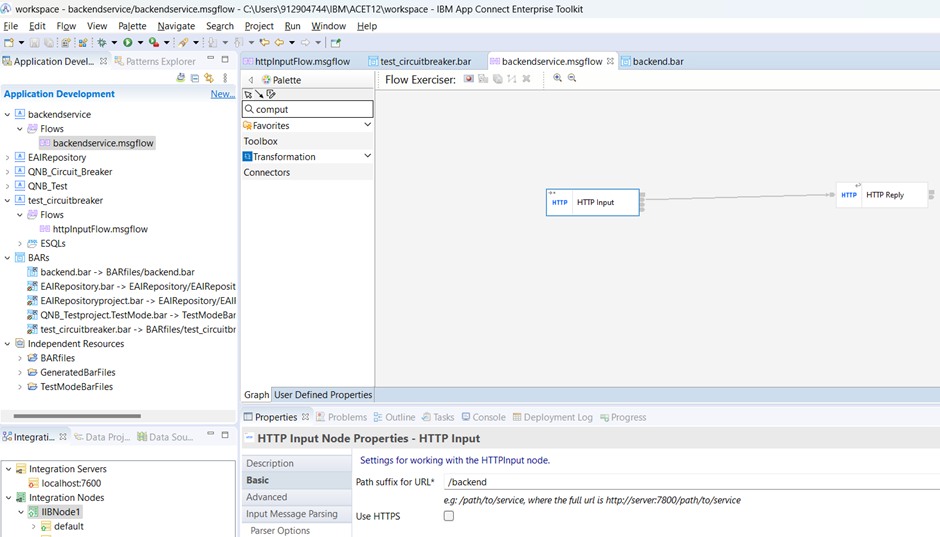Screen dimensions: 940x537
Task: Open the Project menu
Action: [259, 26]
